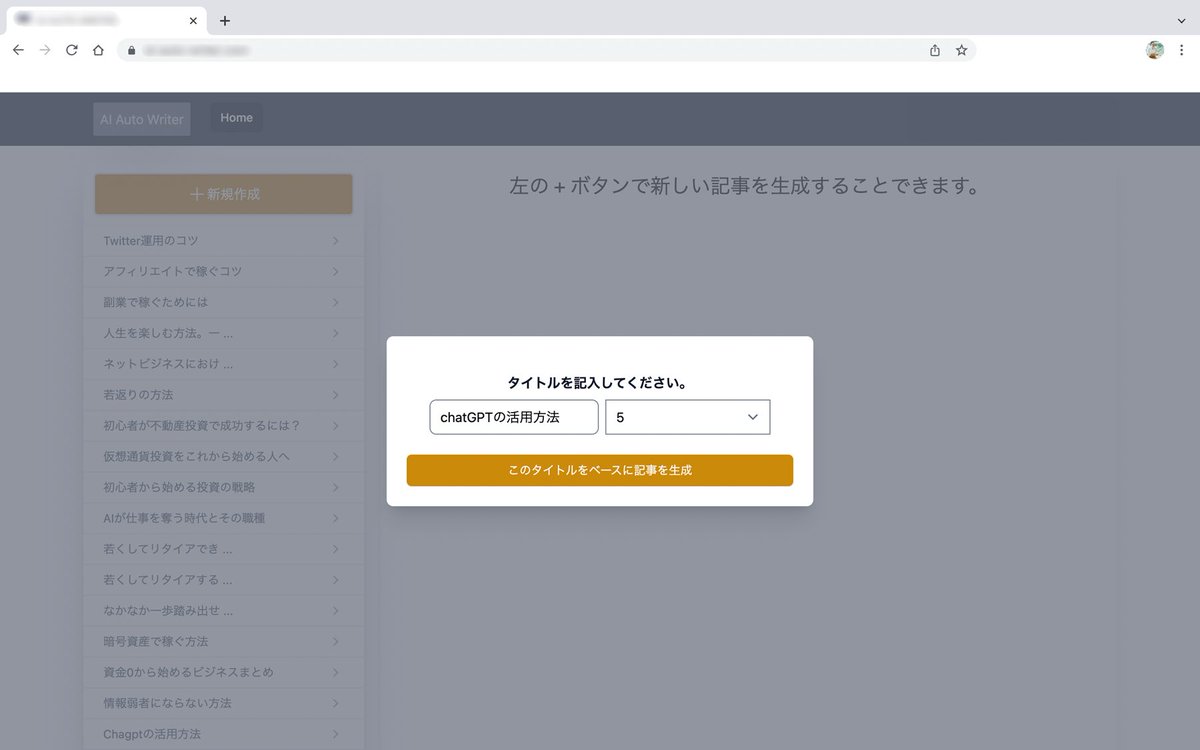This screenshot has width=1200, height=750.
Task: Click the padlock site info icon
Action: tap(130, 50)
